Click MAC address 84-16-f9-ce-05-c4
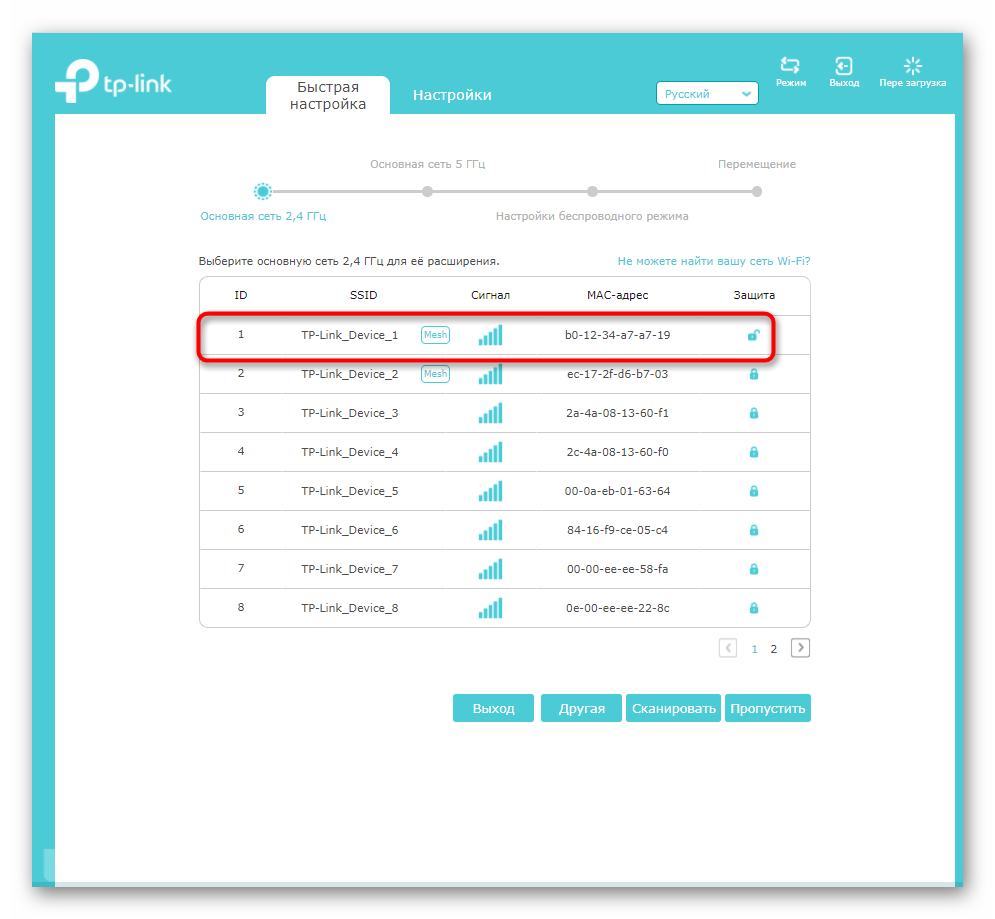The image size is (995, 919). coord(617,530)
